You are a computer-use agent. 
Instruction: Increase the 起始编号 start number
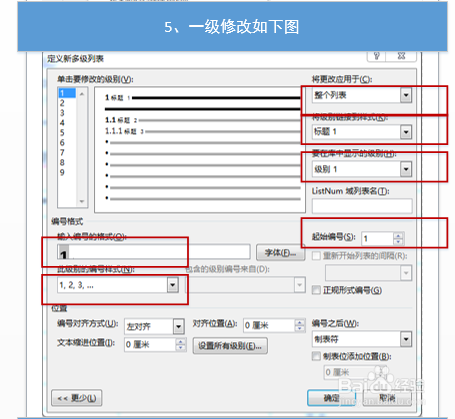(398, 235)
